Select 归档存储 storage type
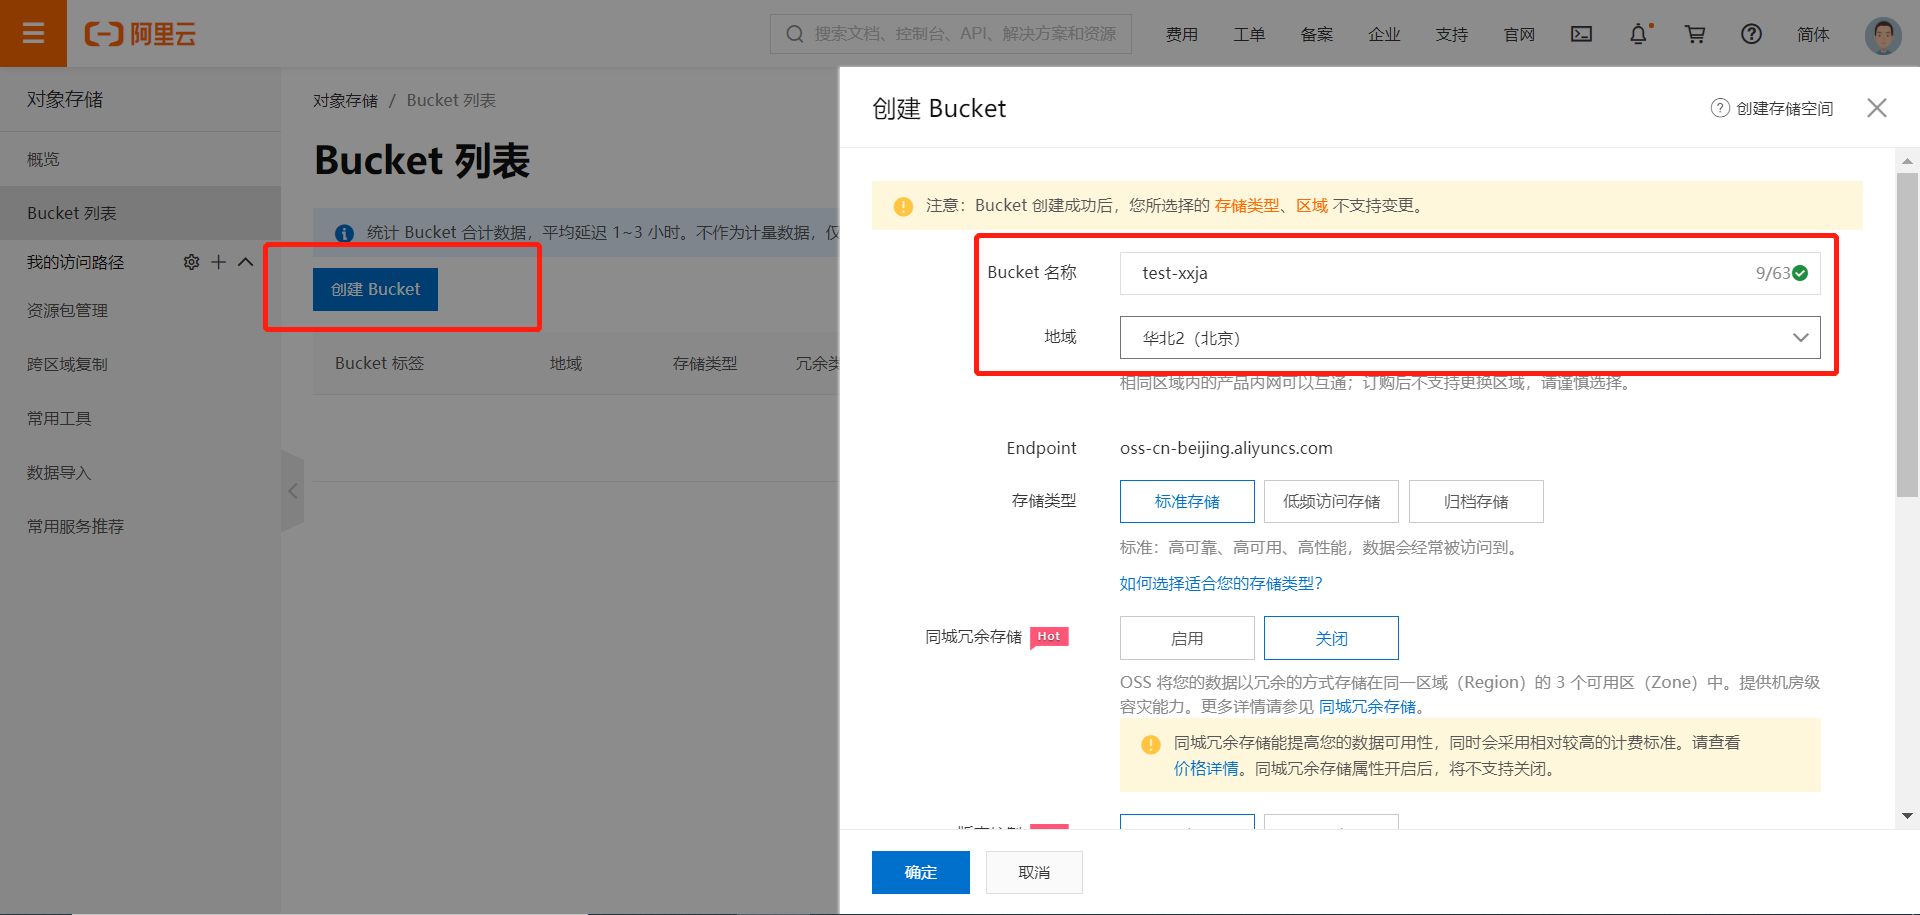This screenshot has width=1920, height=915. pyautogui.click(x=1476, y=501)
